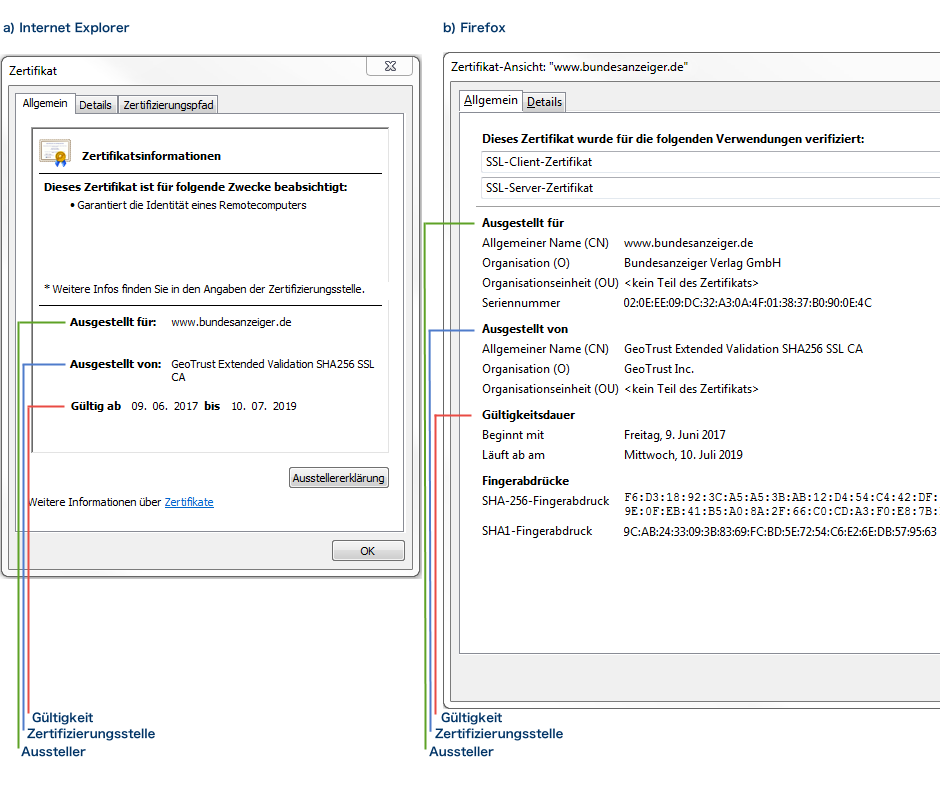Viewport: 940px width, 800px height.
Task: Click the Ausstellererklärung button
Action: point(339,478)
